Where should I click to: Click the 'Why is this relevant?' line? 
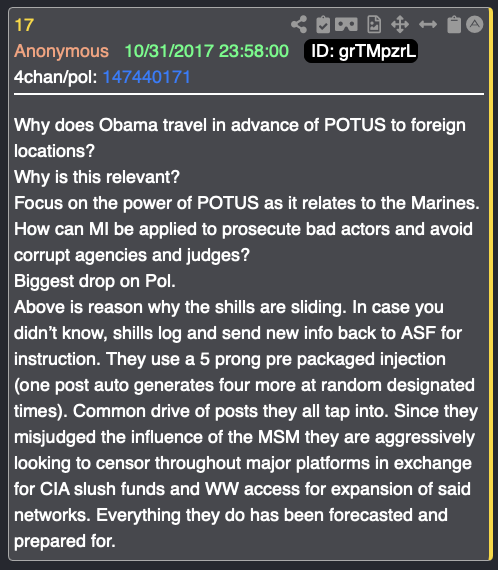click(97, 177)
